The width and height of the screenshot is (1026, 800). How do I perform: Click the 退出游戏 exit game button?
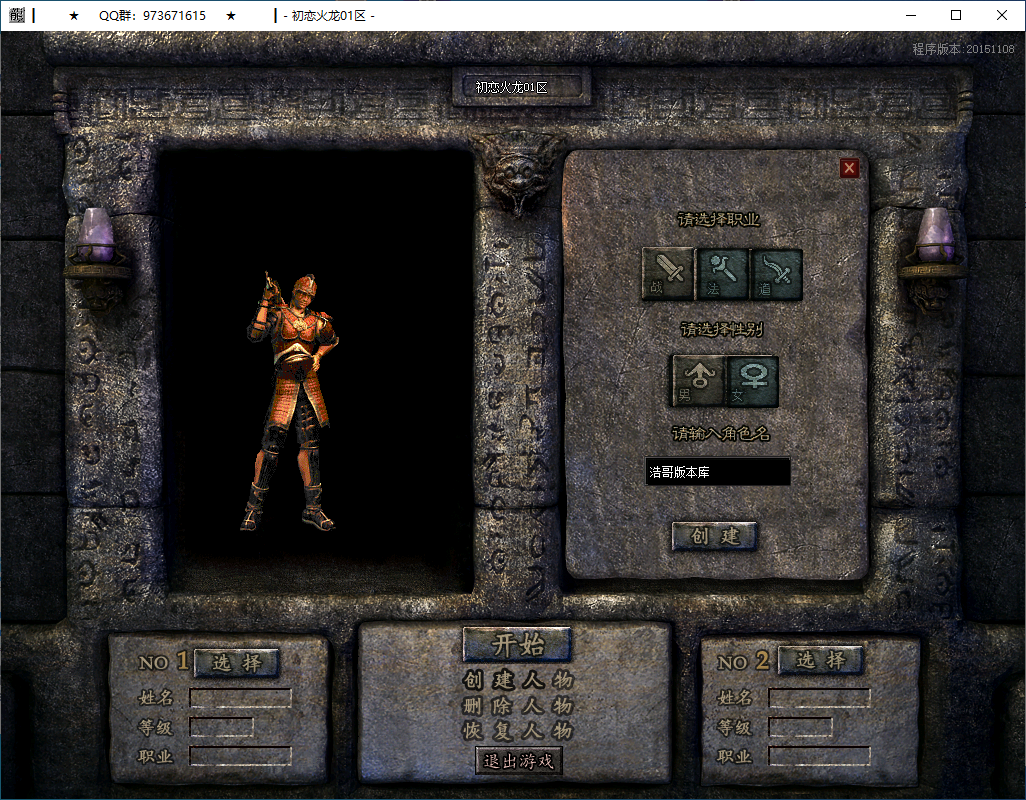coord(518,761)
